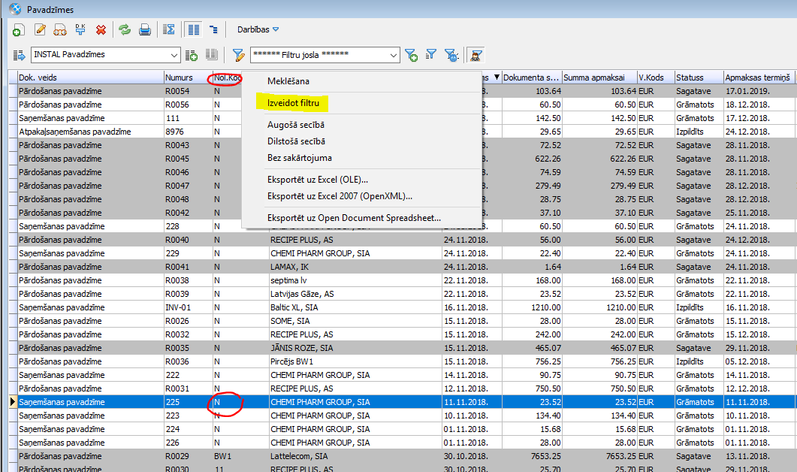Open the Filtru josla dropdown

click(x=391, y=55)
